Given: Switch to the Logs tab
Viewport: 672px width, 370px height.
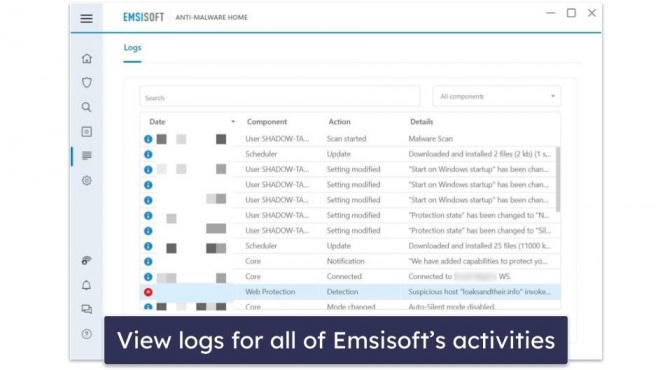Looking at the screenshot, I should click(x=132, y=48).
